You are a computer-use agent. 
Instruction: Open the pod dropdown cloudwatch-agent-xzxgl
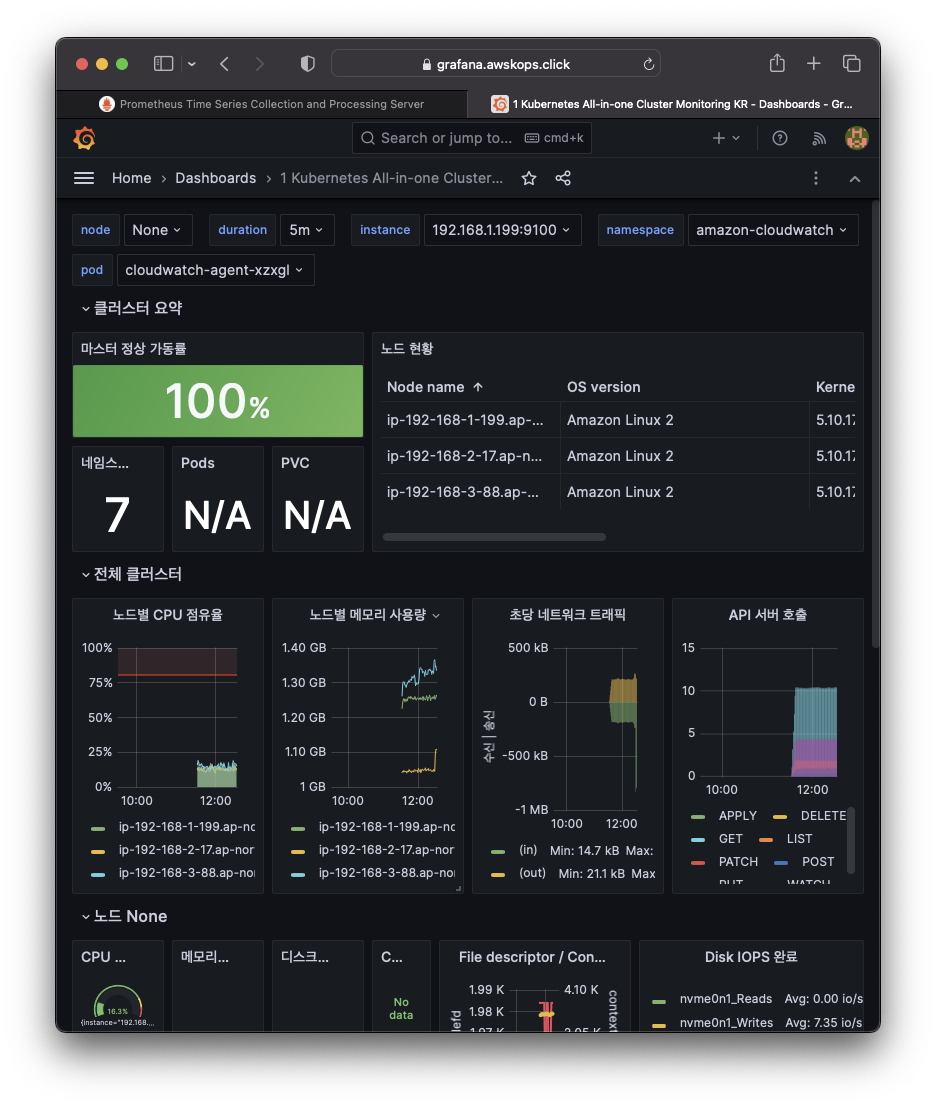coord(215,270)
